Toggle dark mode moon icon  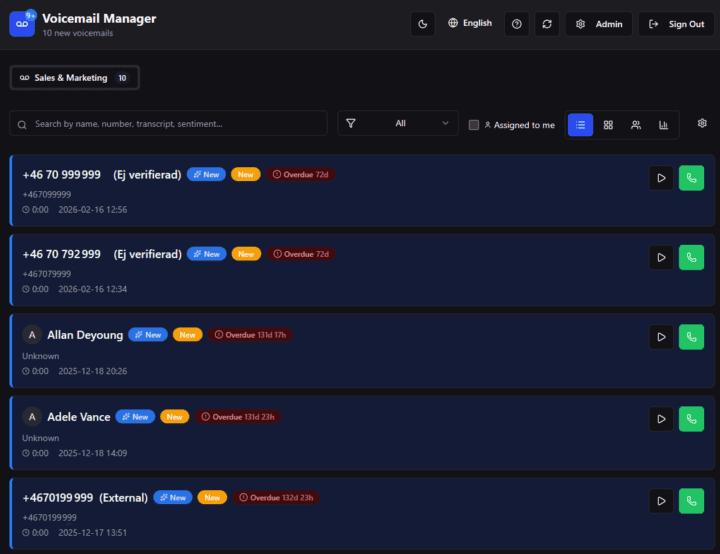pyautogui.click(x=422, y=24)
